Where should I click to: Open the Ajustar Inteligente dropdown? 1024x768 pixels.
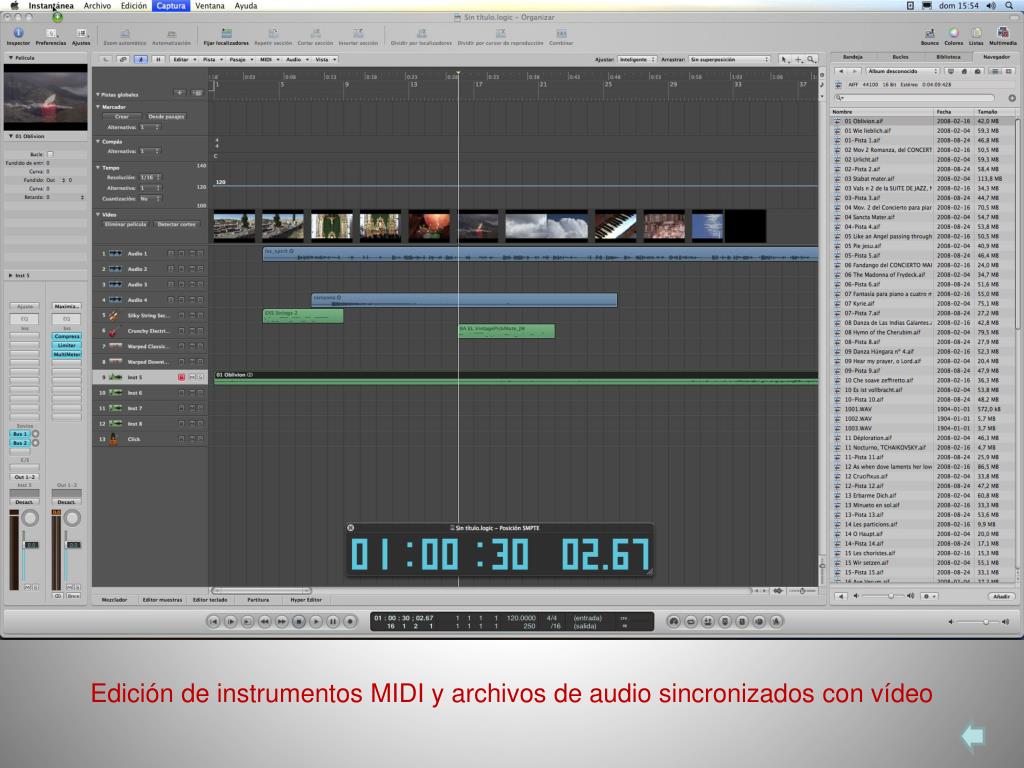click(637, 59)
